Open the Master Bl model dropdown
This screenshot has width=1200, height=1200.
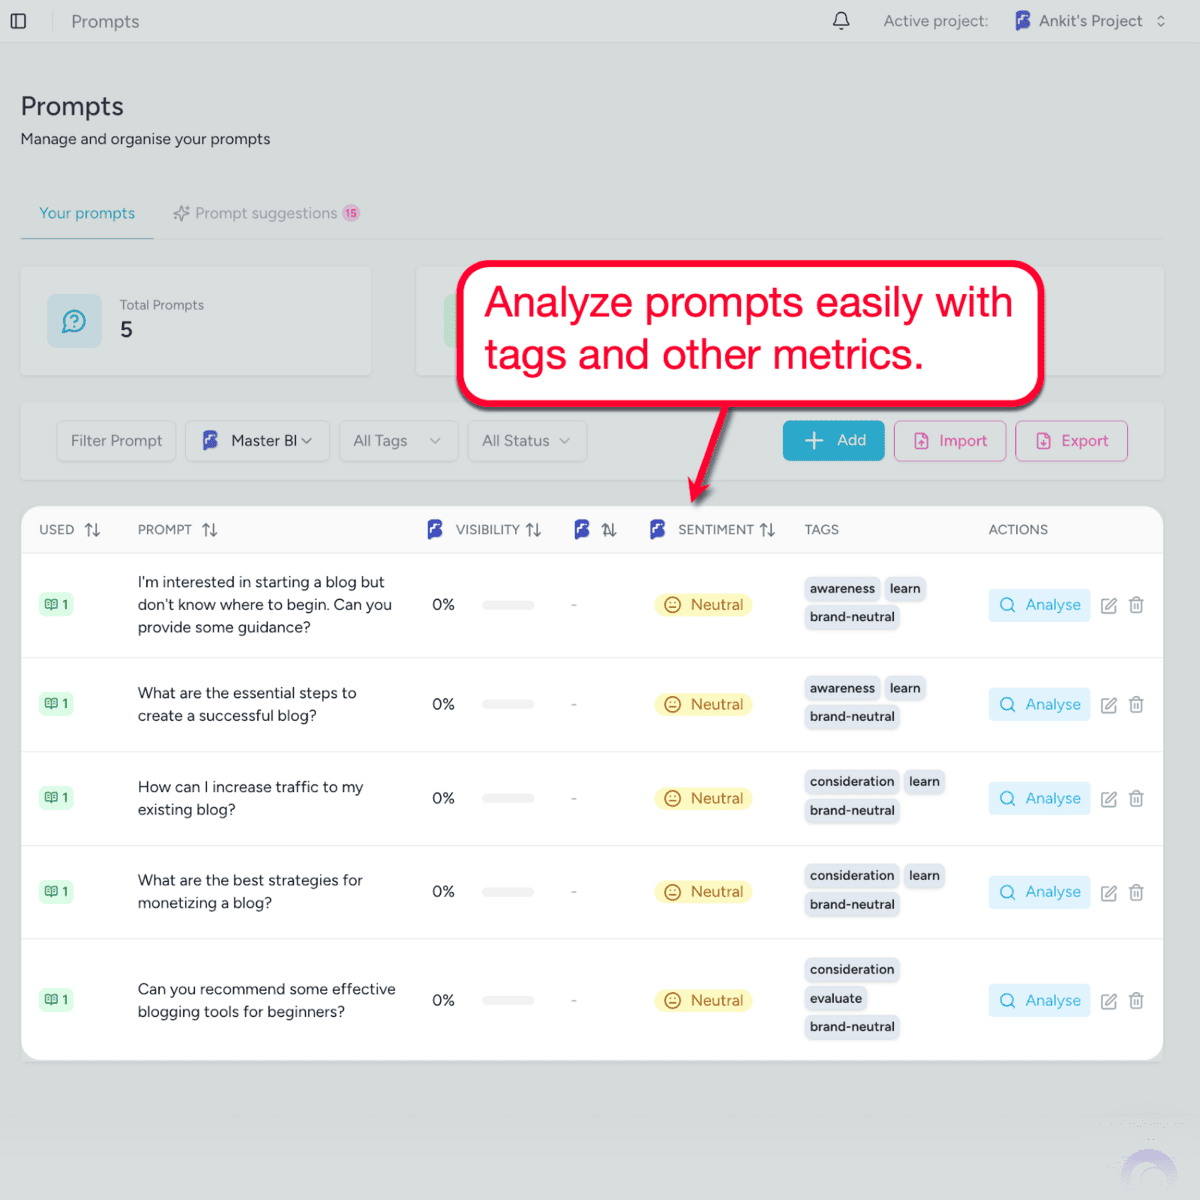click(x=258, y=441)
